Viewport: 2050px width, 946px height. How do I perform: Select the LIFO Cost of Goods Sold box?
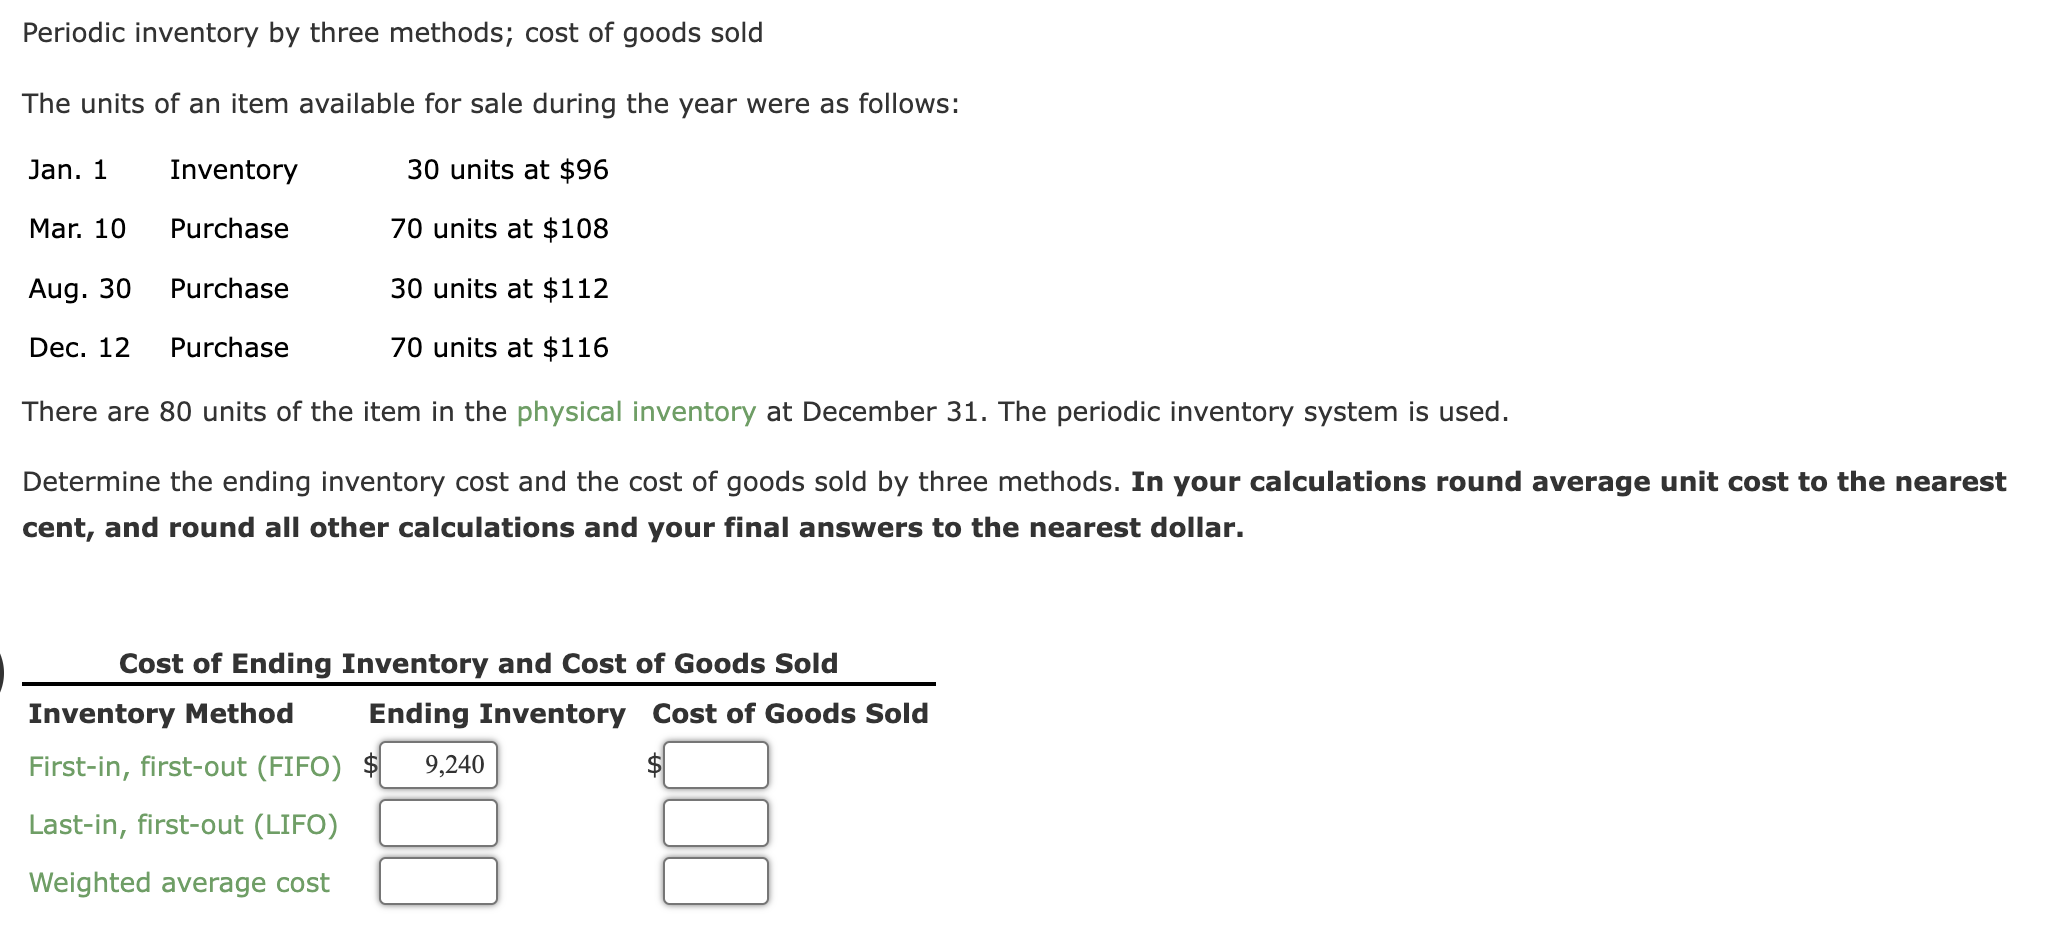coord(716,823)
